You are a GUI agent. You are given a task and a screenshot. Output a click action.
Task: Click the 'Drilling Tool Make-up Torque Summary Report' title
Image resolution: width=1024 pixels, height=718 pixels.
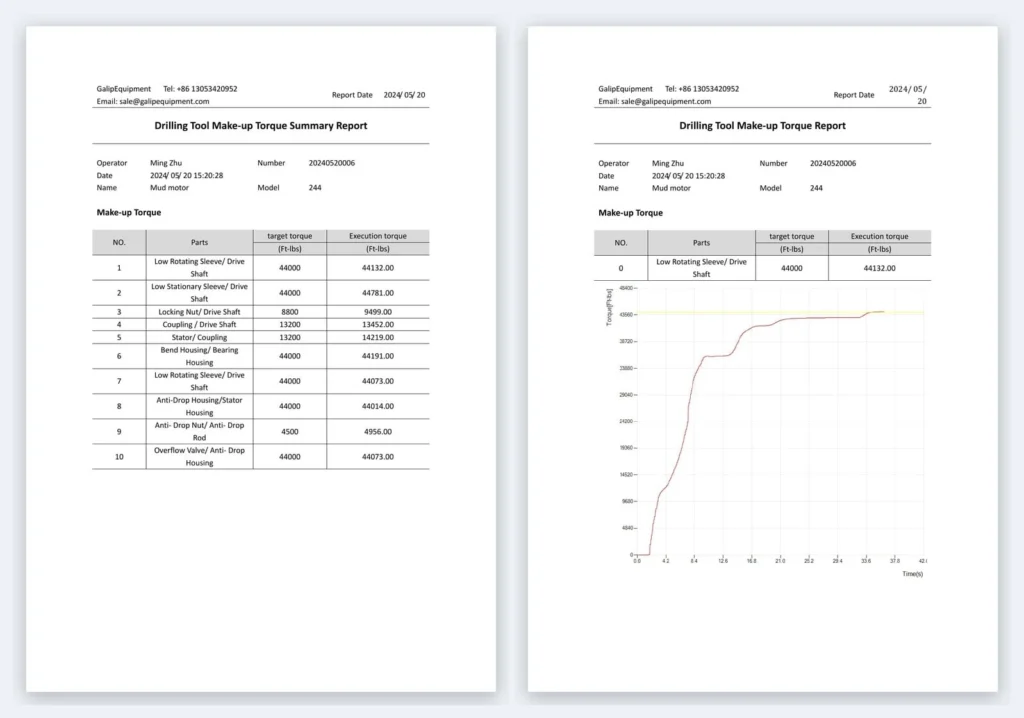click(x=261, y=125)
